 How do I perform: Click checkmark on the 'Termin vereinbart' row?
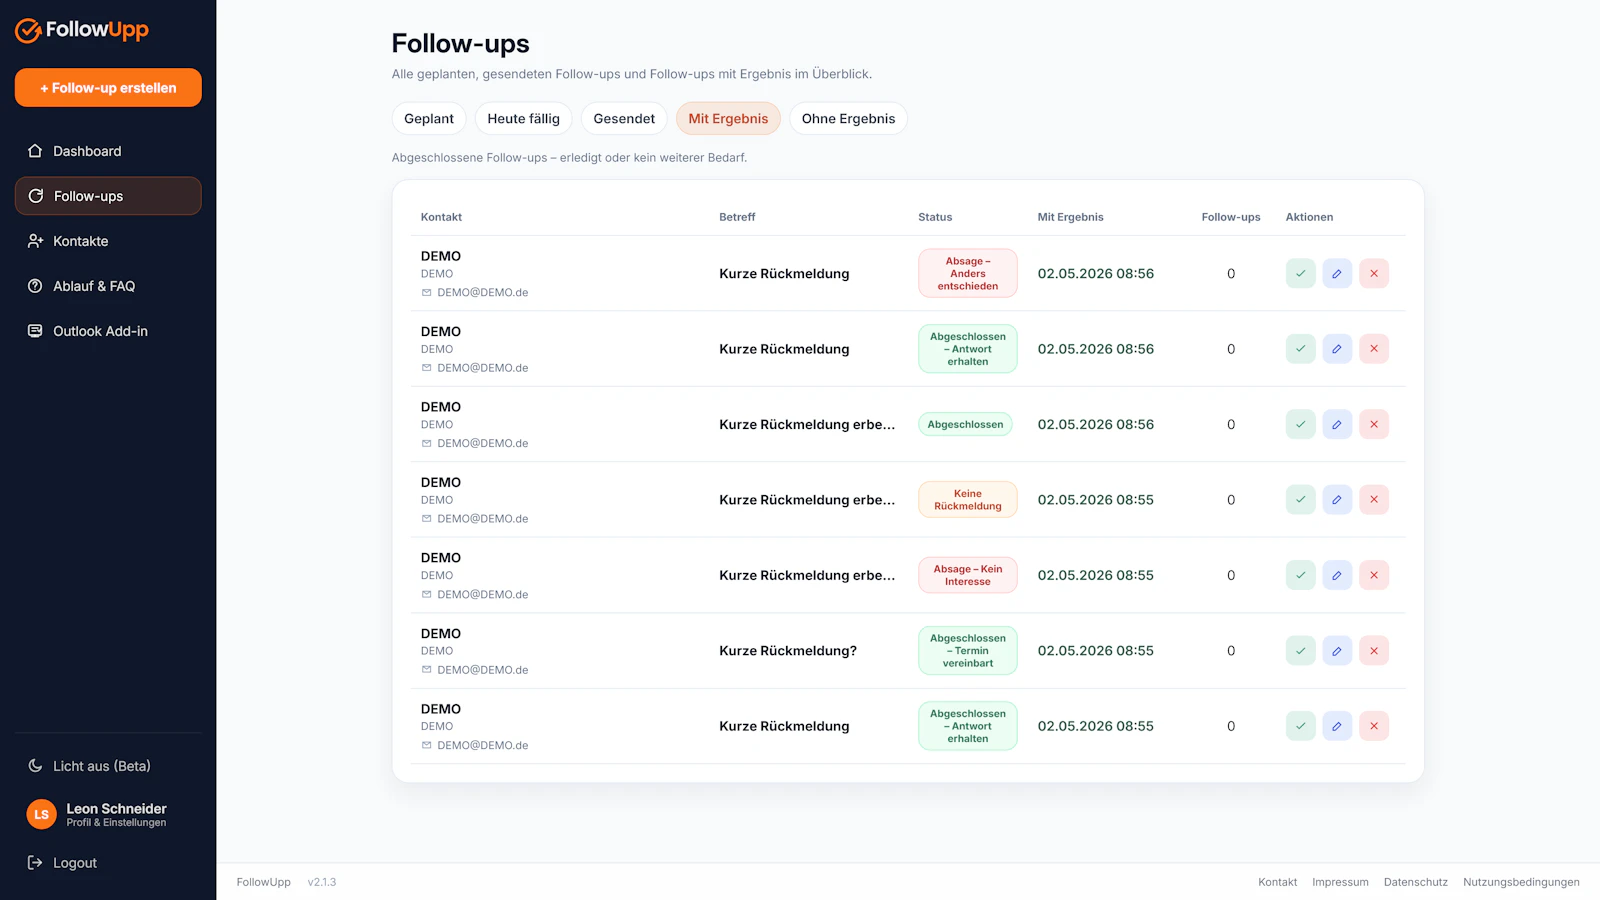(1300, 651)
